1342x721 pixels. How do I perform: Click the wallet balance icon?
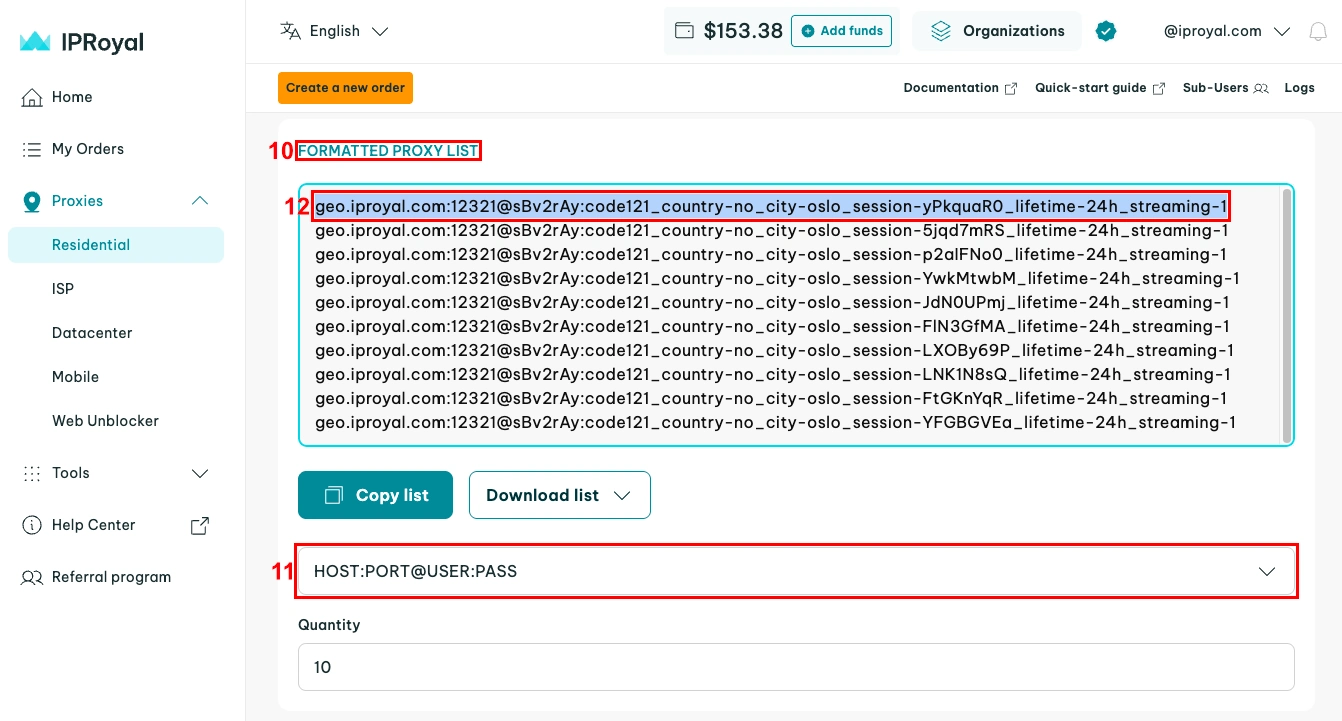(x=685, y=31)
